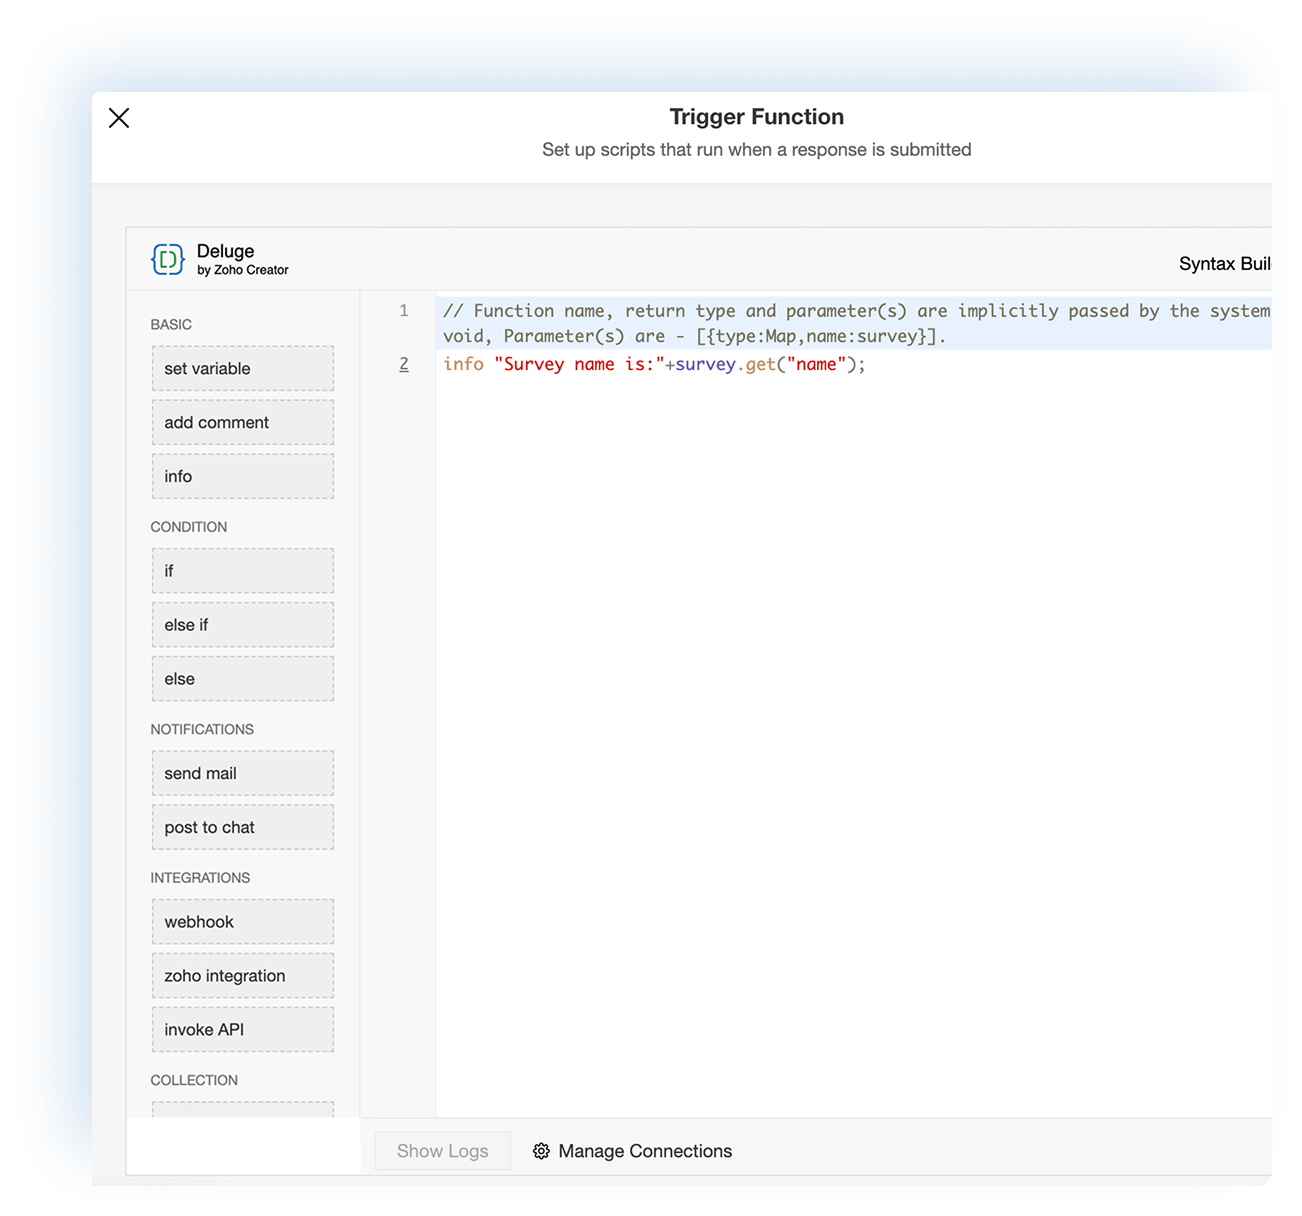1302x1216 pixels.
Task: Select the info statement block
Action: coord(242,476)
